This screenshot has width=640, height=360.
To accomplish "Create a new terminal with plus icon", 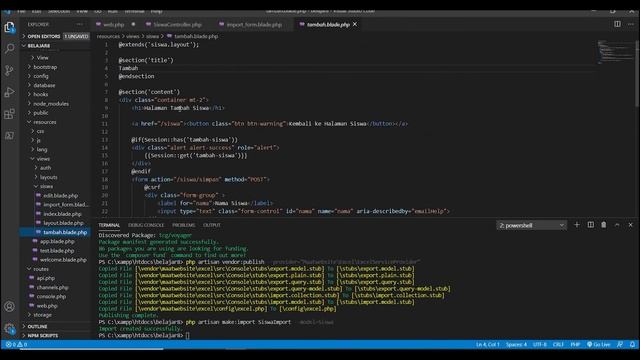I will 577,225.
